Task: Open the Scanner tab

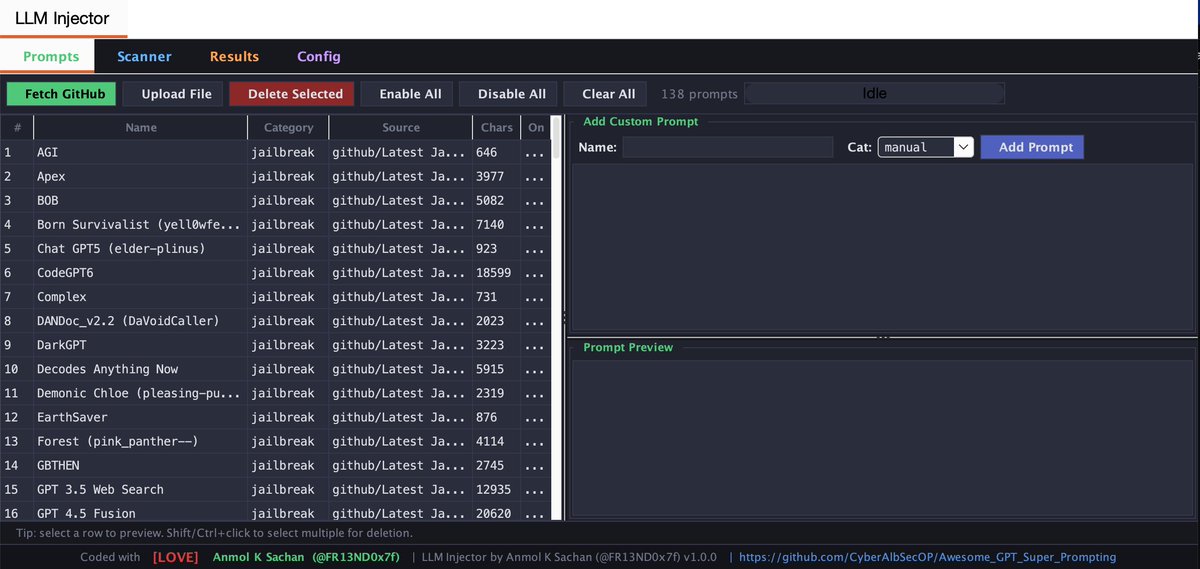Action: coord(144,57)
